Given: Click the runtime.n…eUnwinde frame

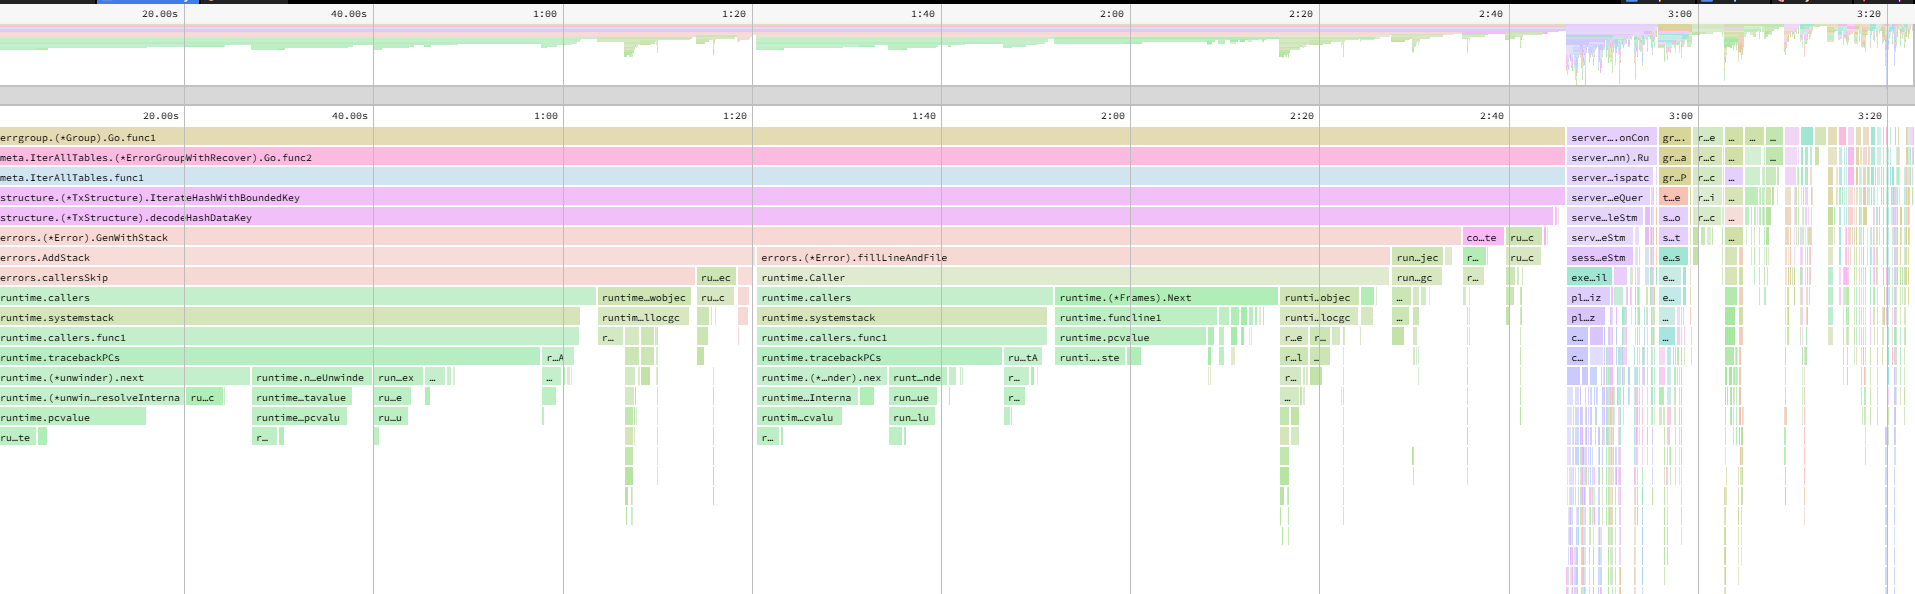Looking at the screenshot, I should 311,377.
